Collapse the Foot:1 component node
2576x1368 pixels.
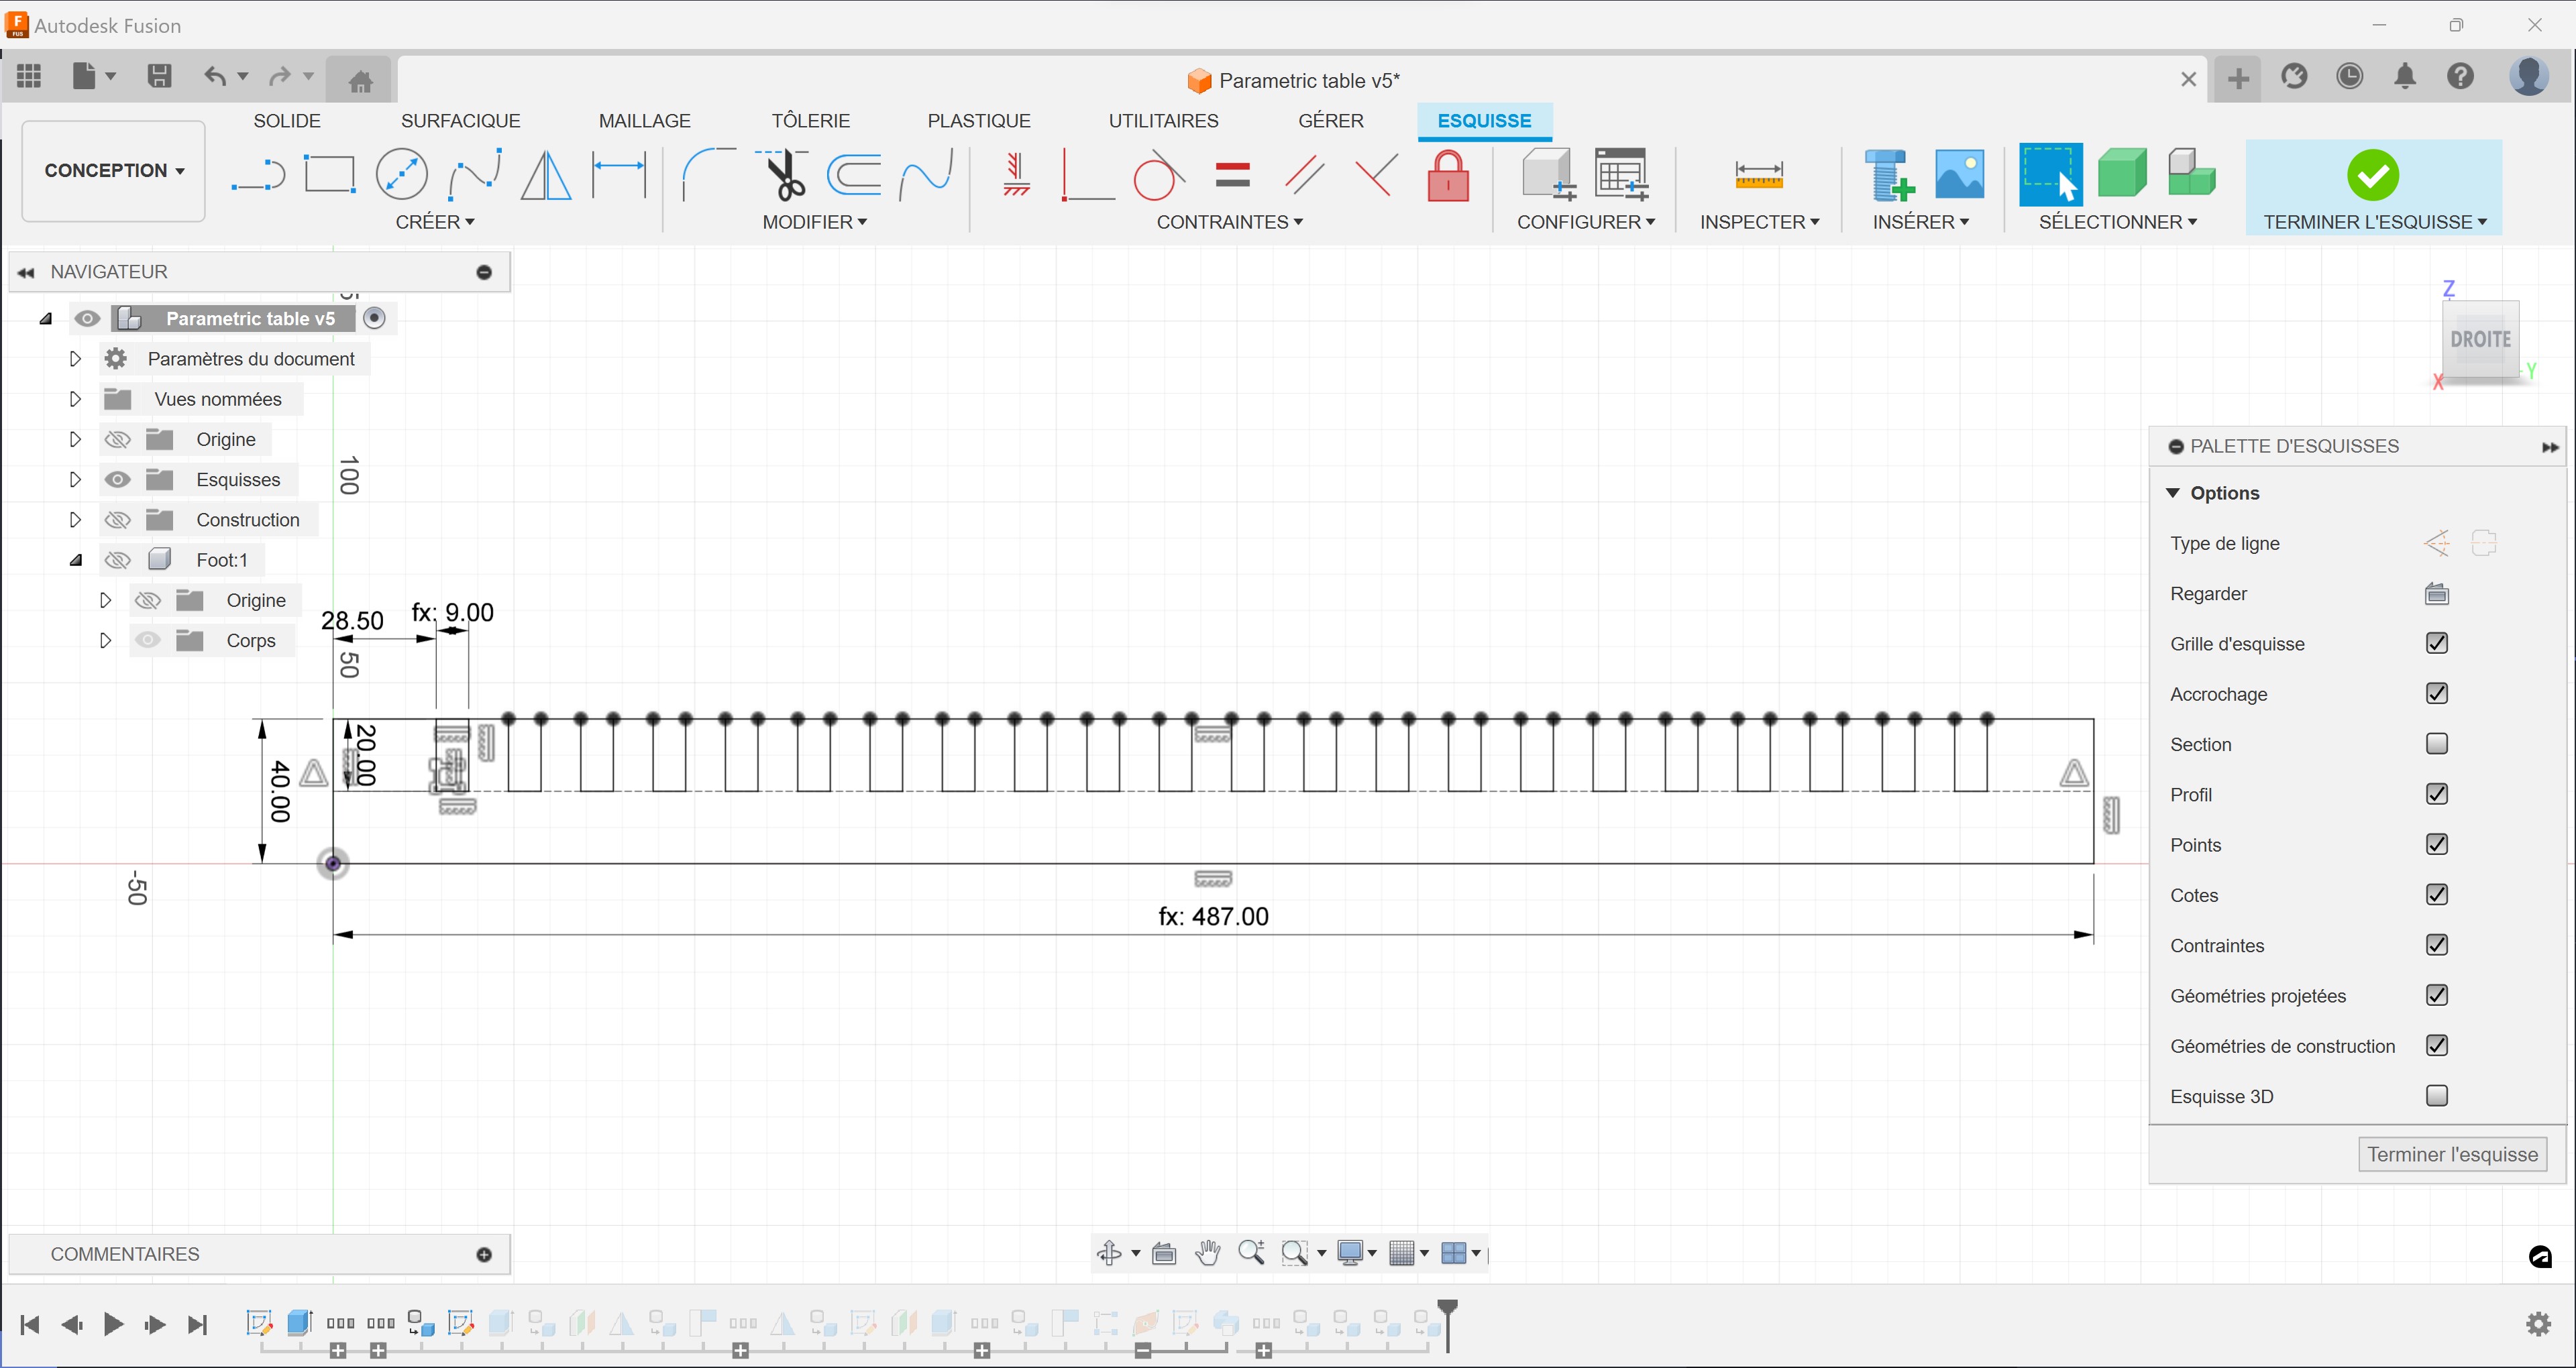pos(75,560)
